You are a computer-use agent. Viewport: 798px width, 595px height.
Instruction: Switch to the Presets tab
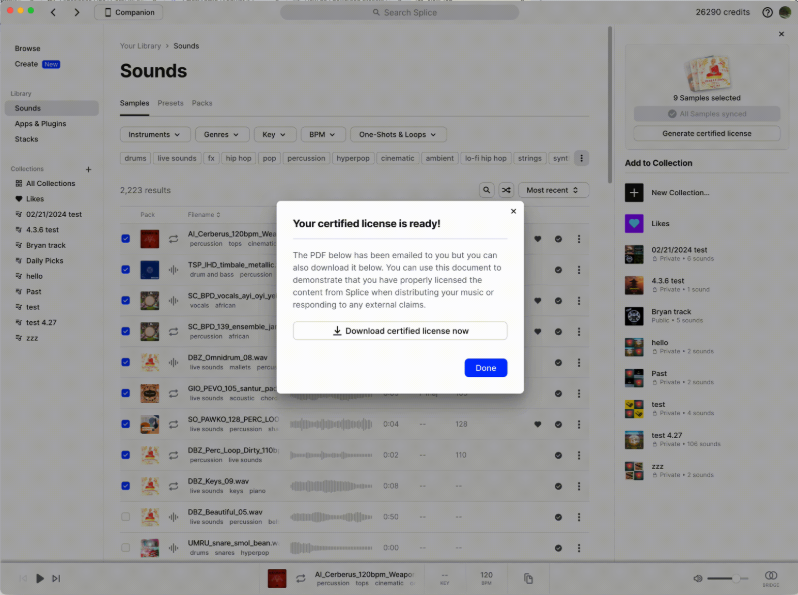click(170, 103)
